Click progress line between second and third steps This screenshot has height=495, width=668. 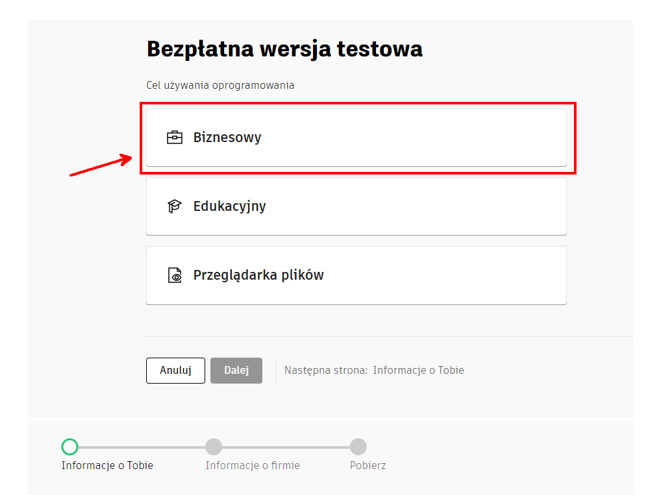pos(286,447)
